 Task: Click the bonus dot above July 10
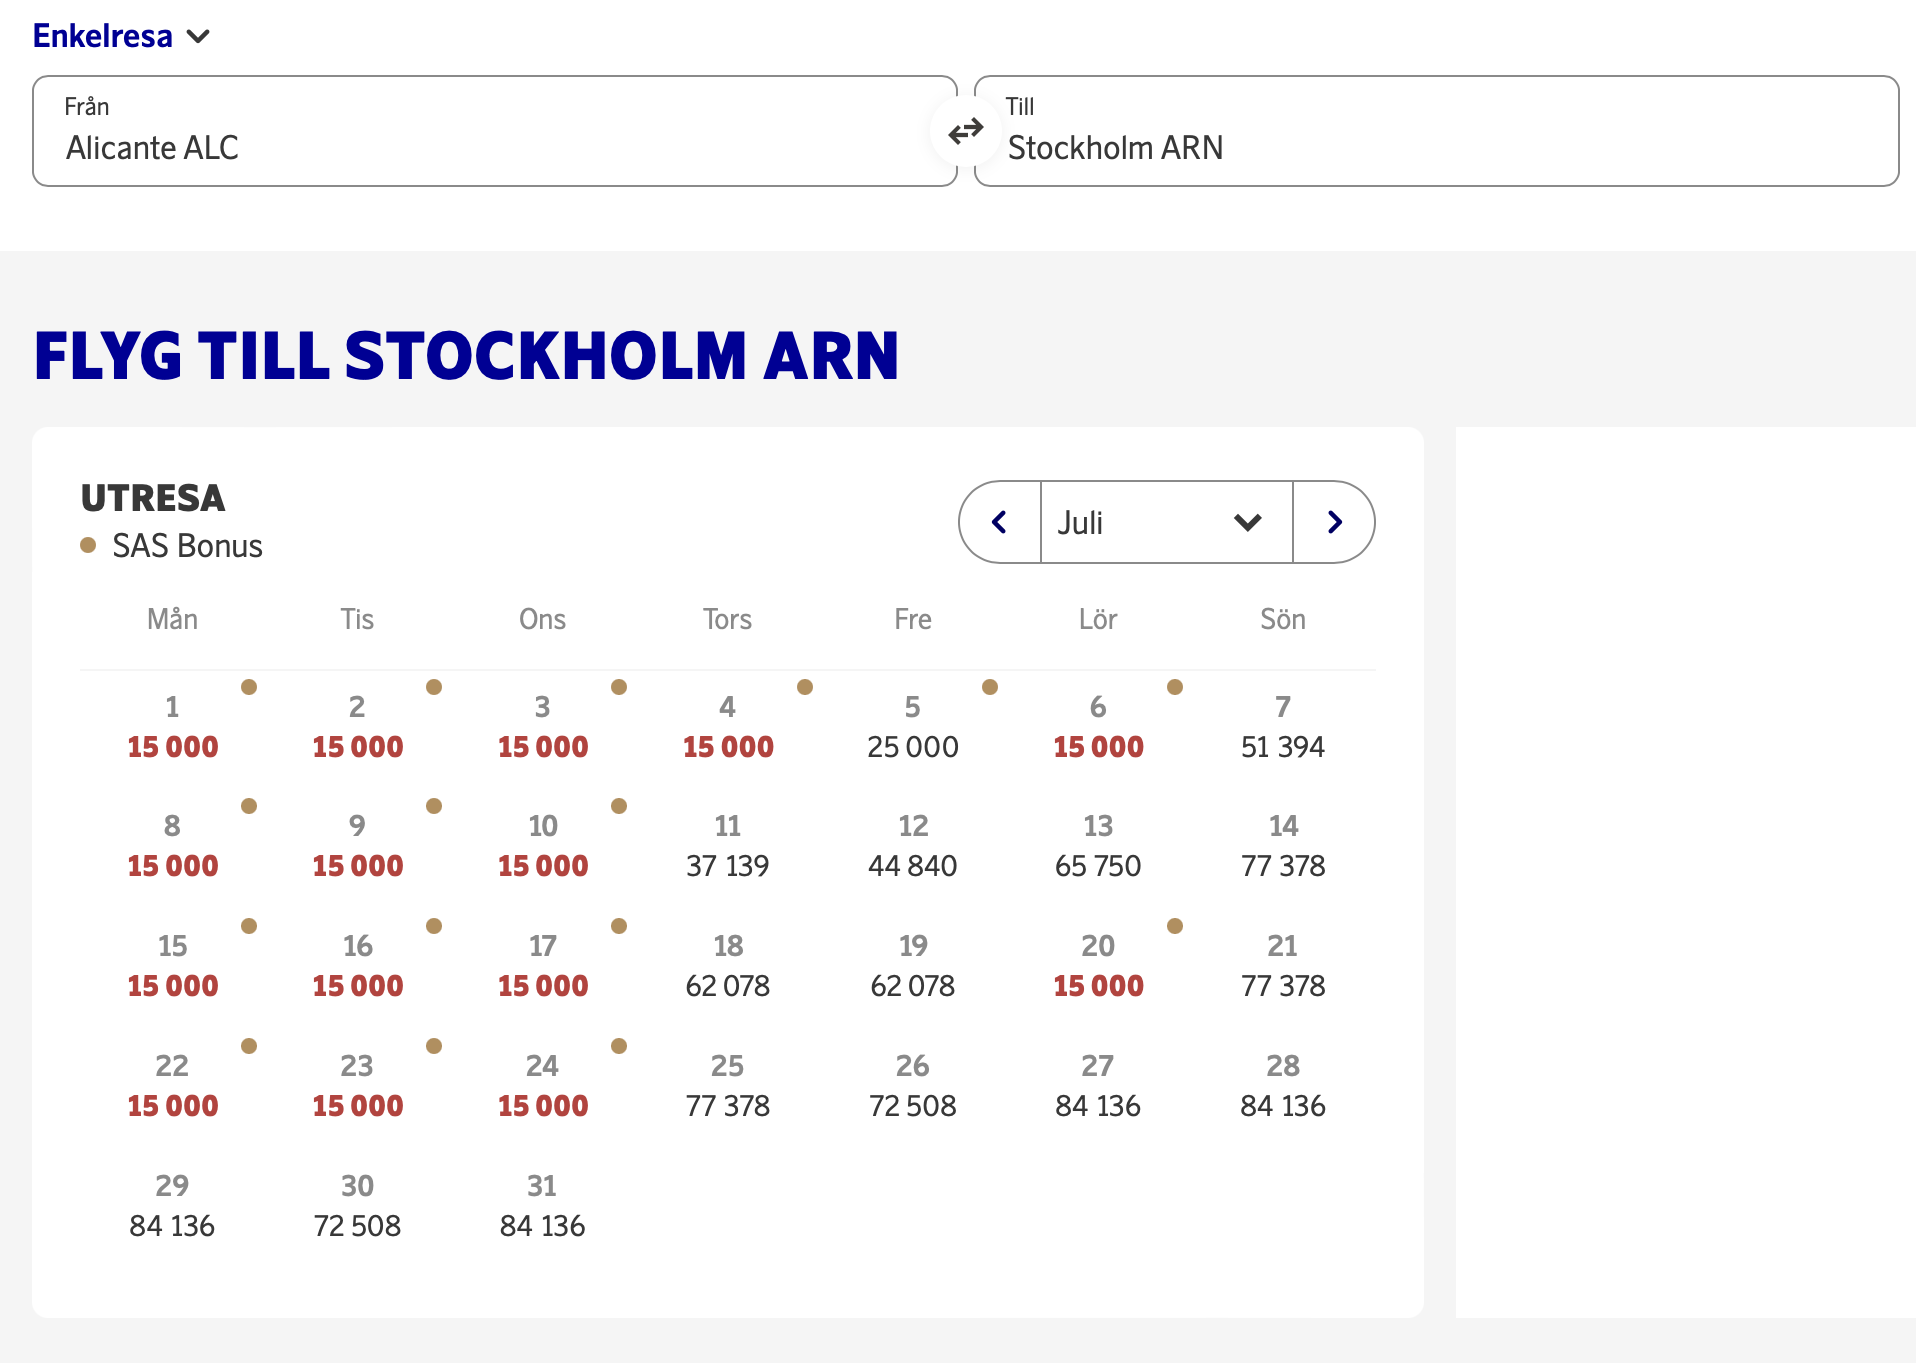click(x=619, y=807)
